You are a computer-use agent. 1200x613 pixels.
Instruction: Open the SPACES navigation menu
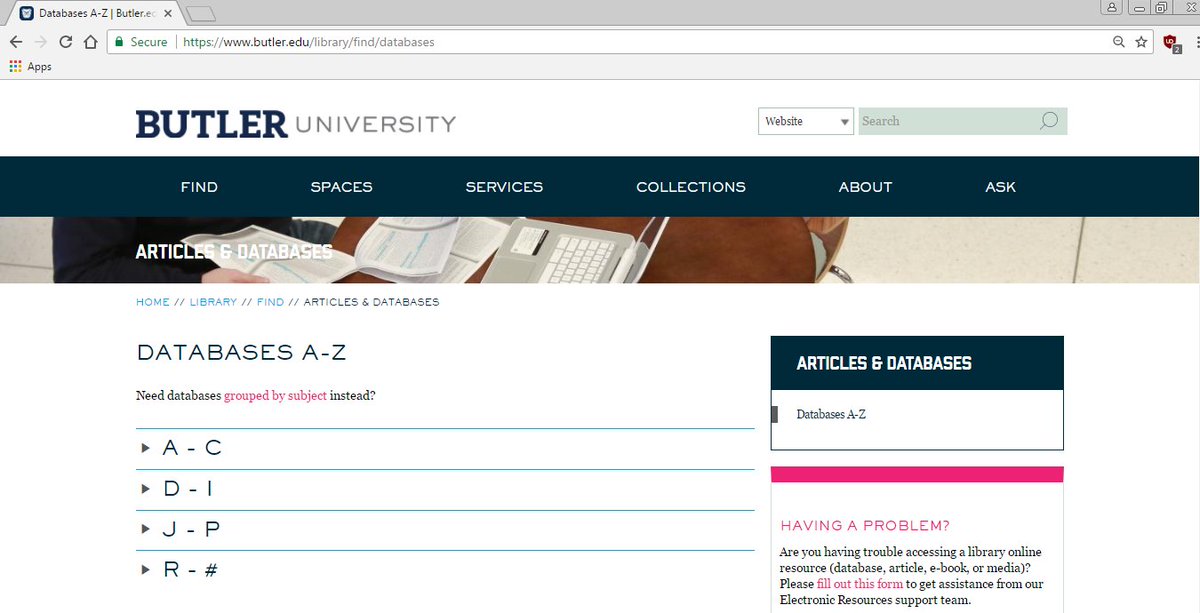[x=341, y=187]
